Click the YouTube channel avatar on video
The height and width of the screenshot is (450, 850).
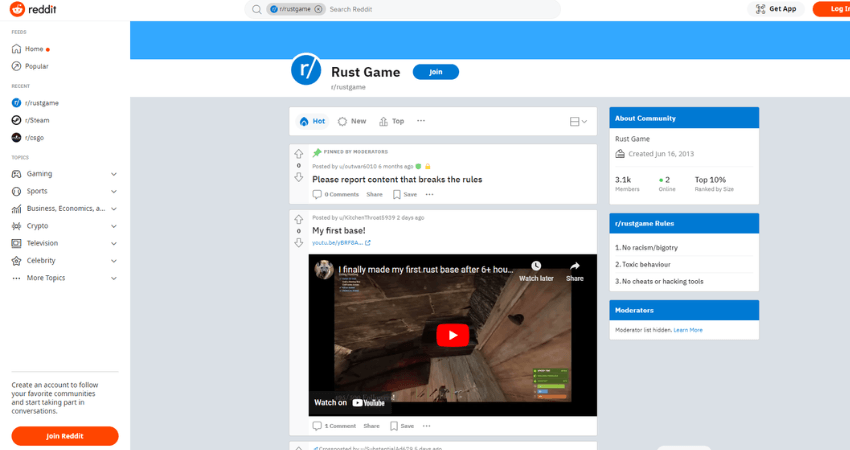[324, 269]
